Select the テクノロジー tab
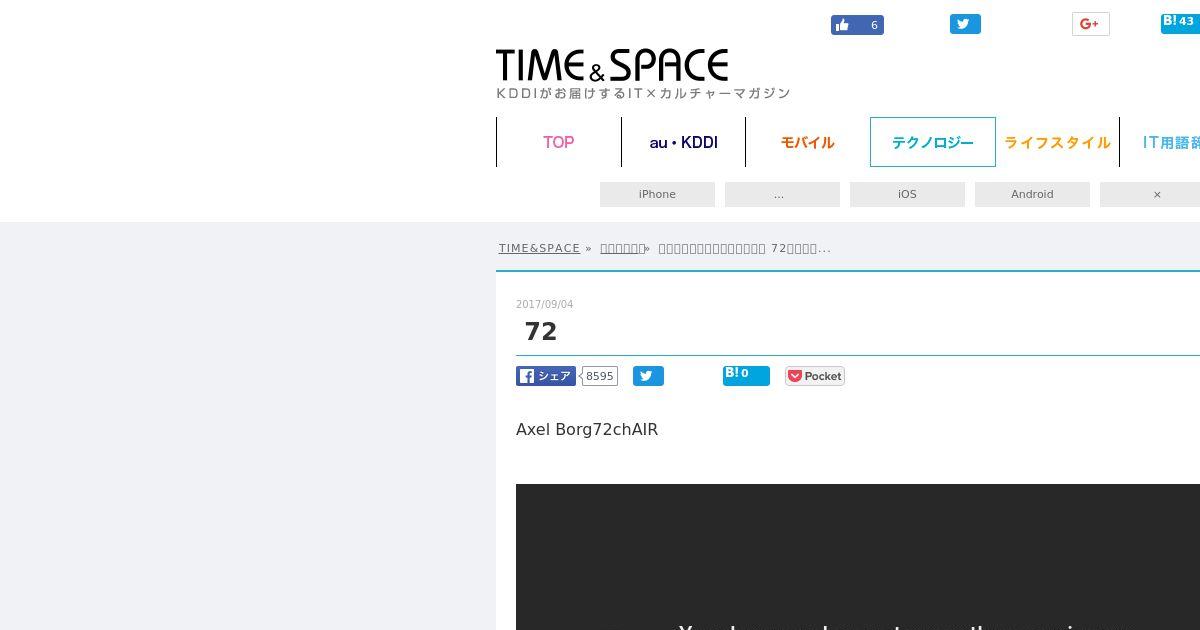 (x=933, y=142)
